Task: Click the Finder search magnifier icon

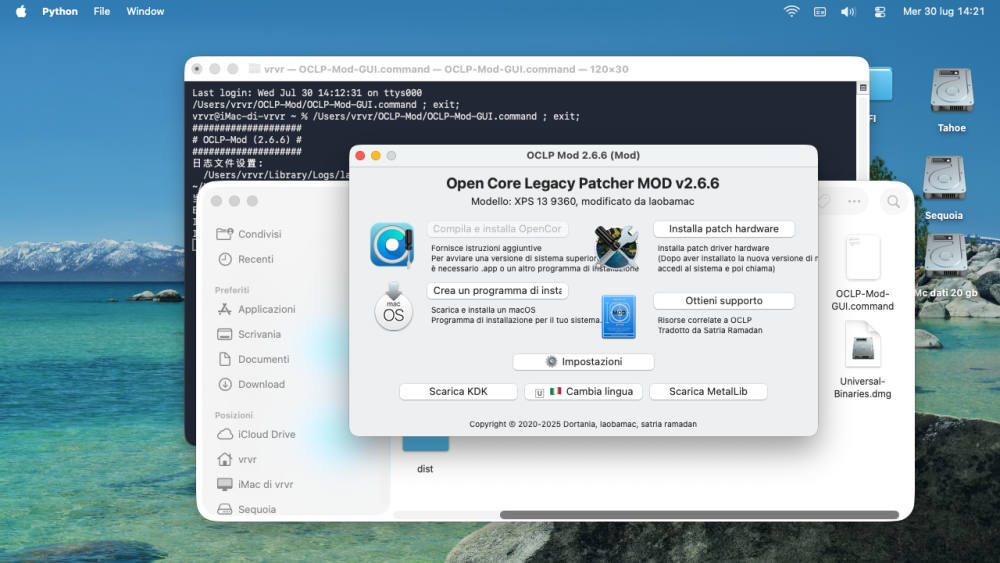Action: (893, 201)
